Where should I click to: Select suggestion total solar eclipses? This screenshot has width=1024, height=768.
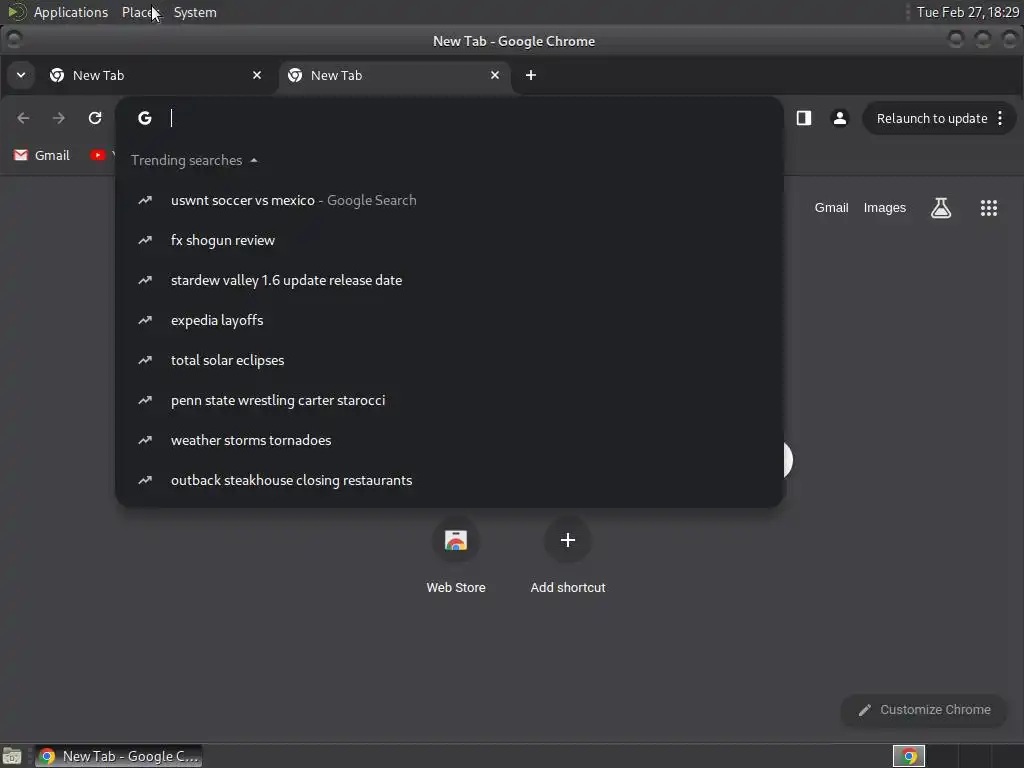click(x=449, y=360)
